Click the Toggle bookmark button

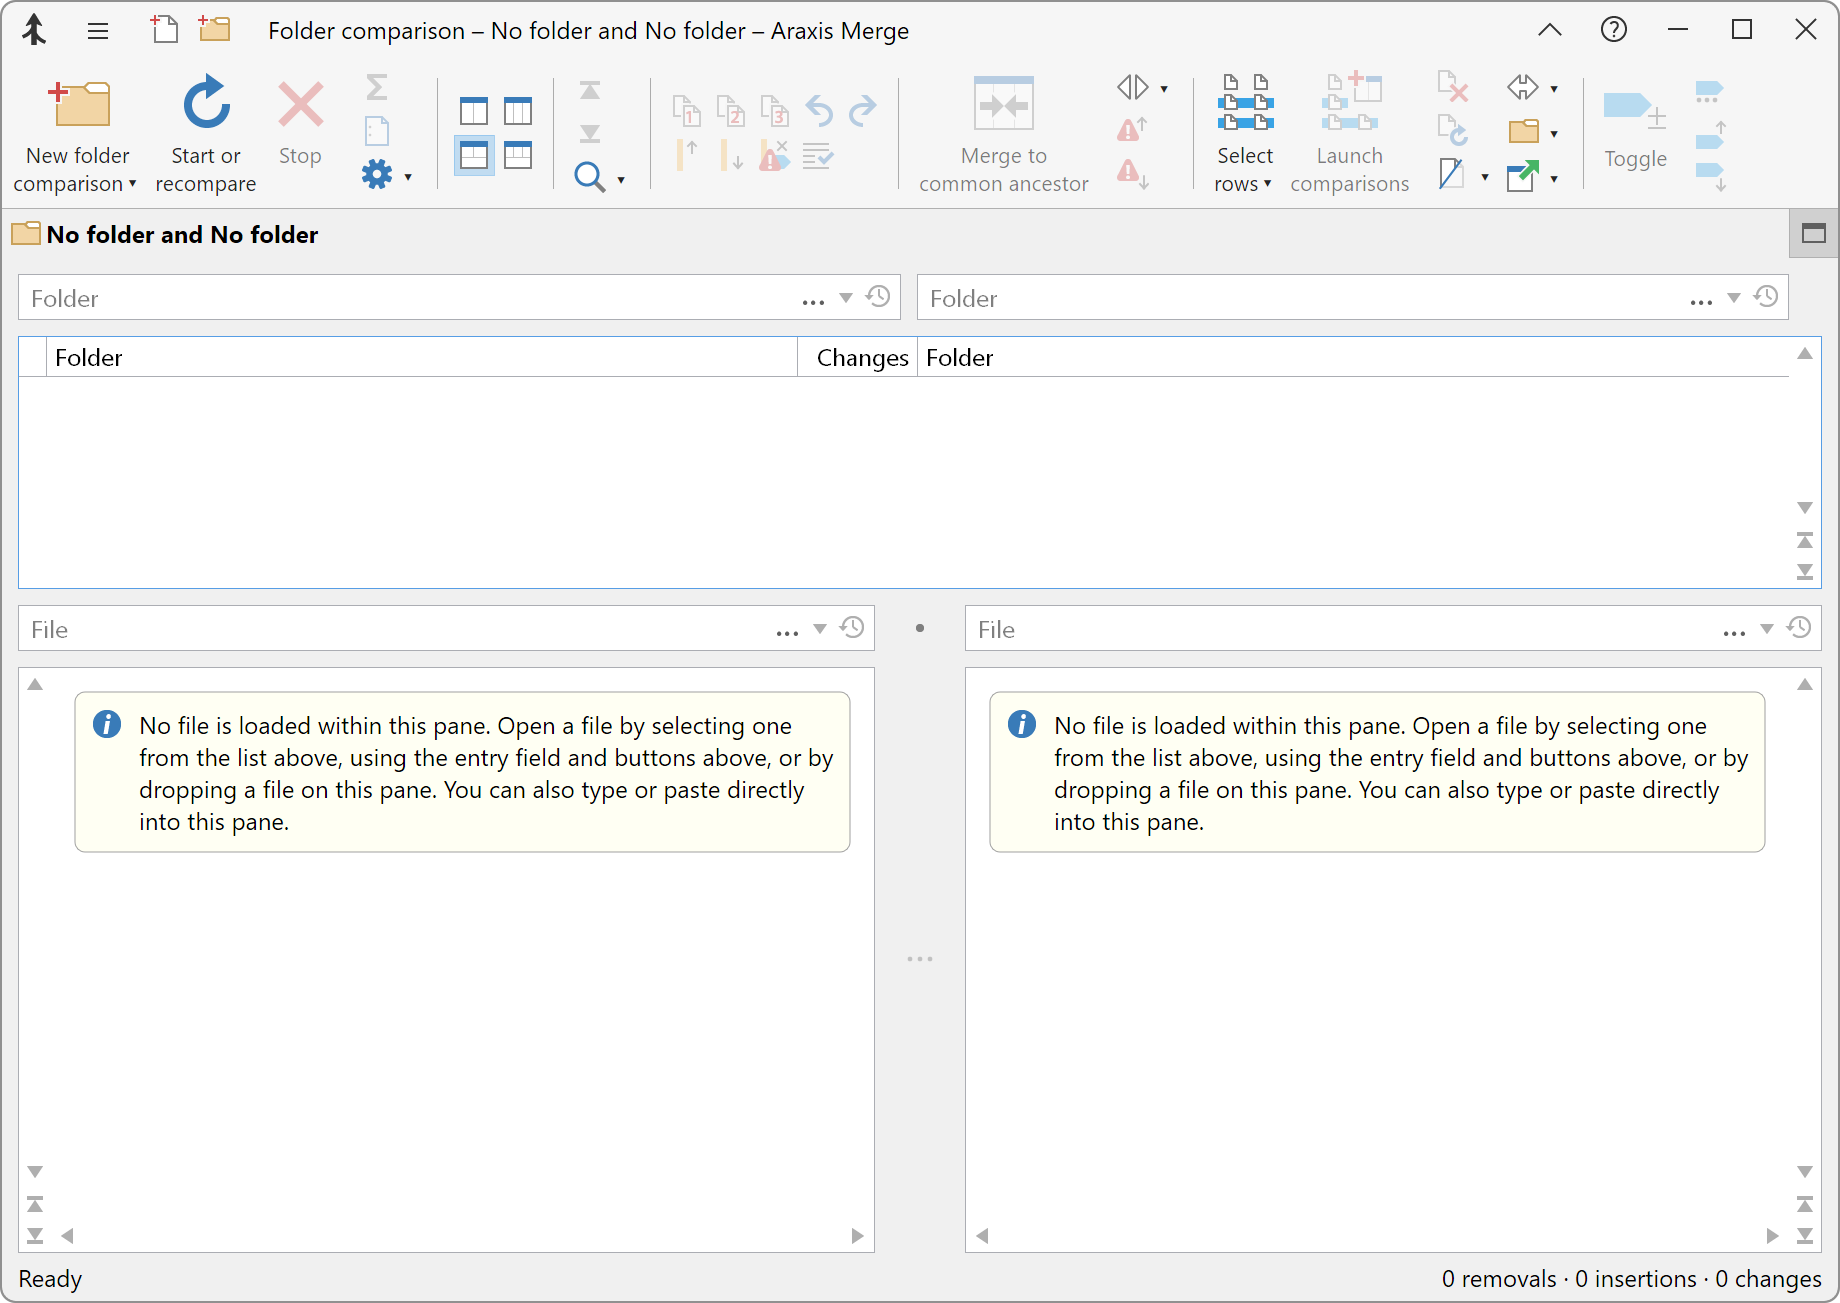1634,130
